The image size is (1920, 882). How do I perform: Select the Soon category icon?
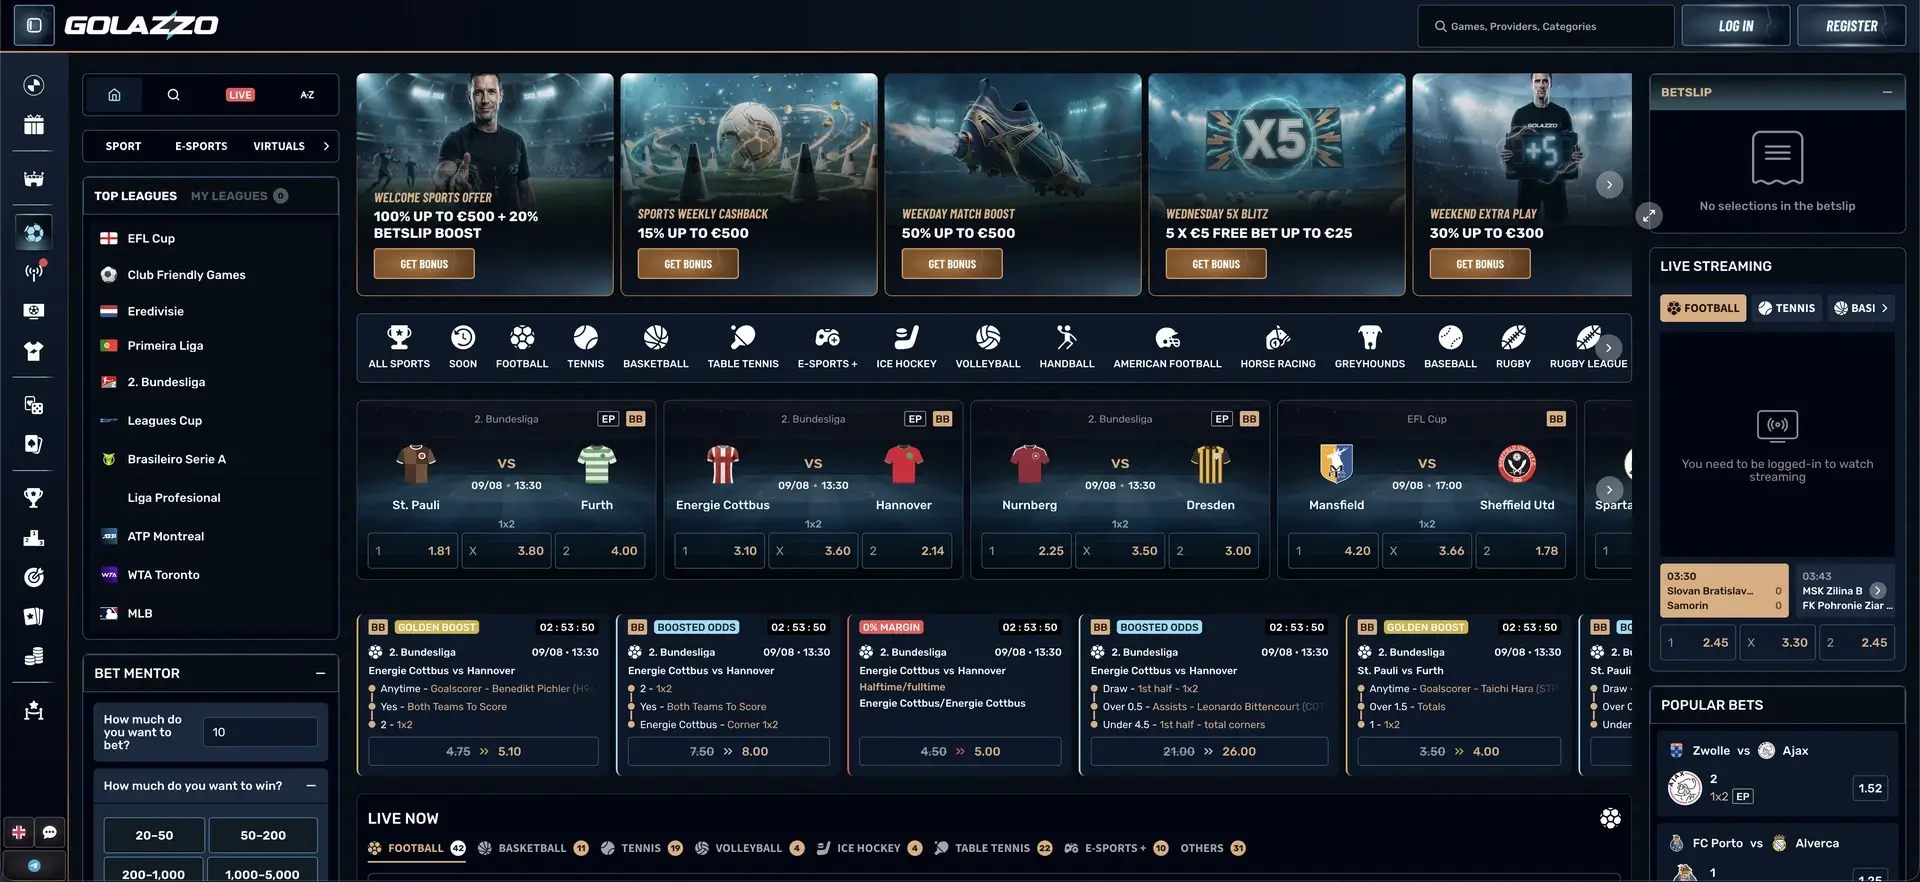click(x=463, y=347)
